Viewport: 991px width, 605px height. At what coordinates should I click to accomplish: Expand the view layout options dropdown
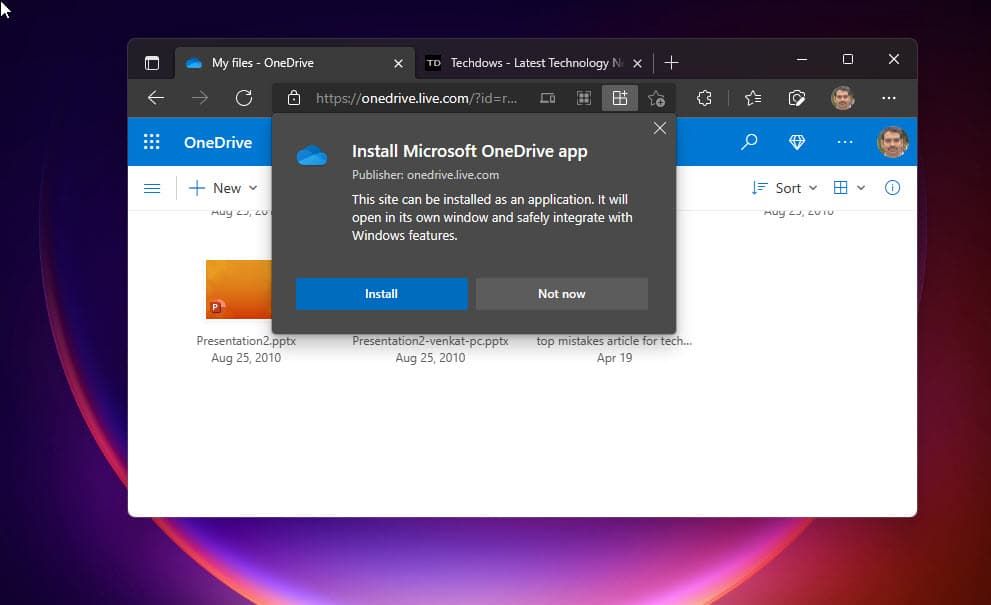tap(849, 188)
